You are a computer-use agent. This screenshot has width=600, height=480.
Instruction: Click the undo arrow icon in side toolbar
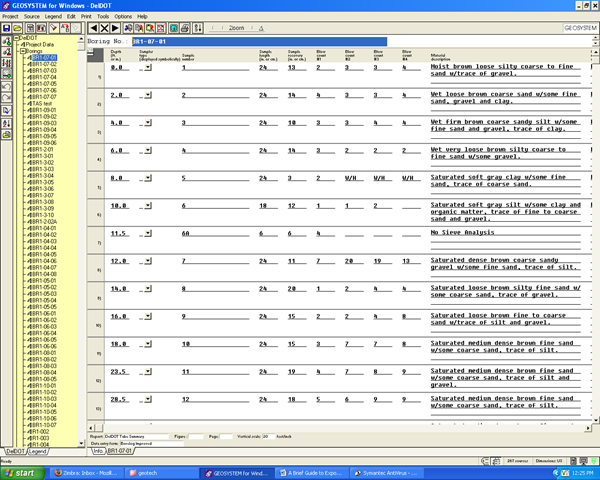7,87
